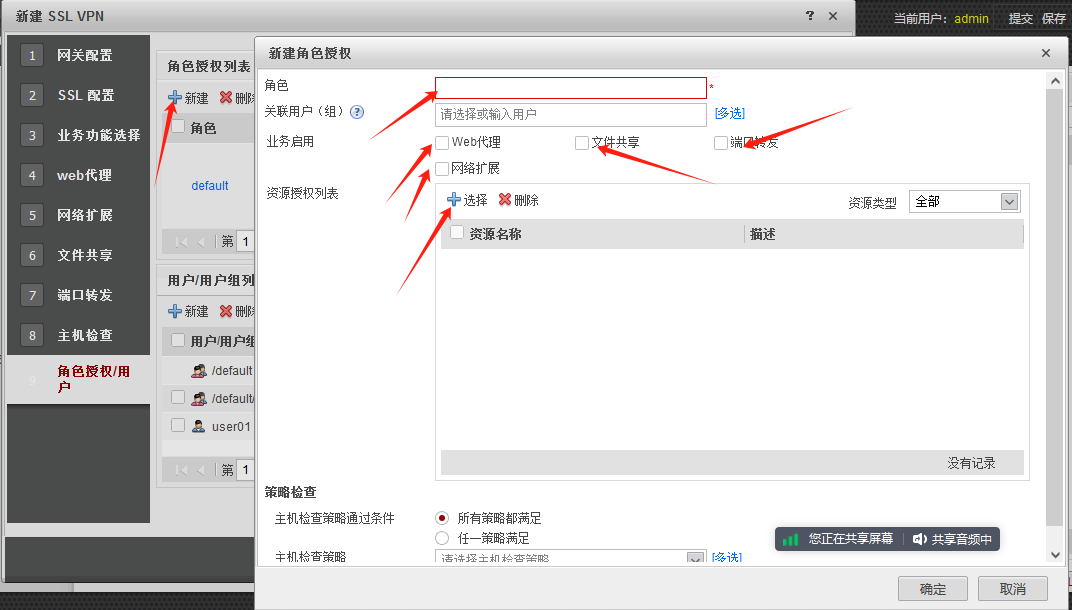This screenshot has height=610, width=1072.
Task: Enable the 端口转发 checkbox
Action: (720, 143)
